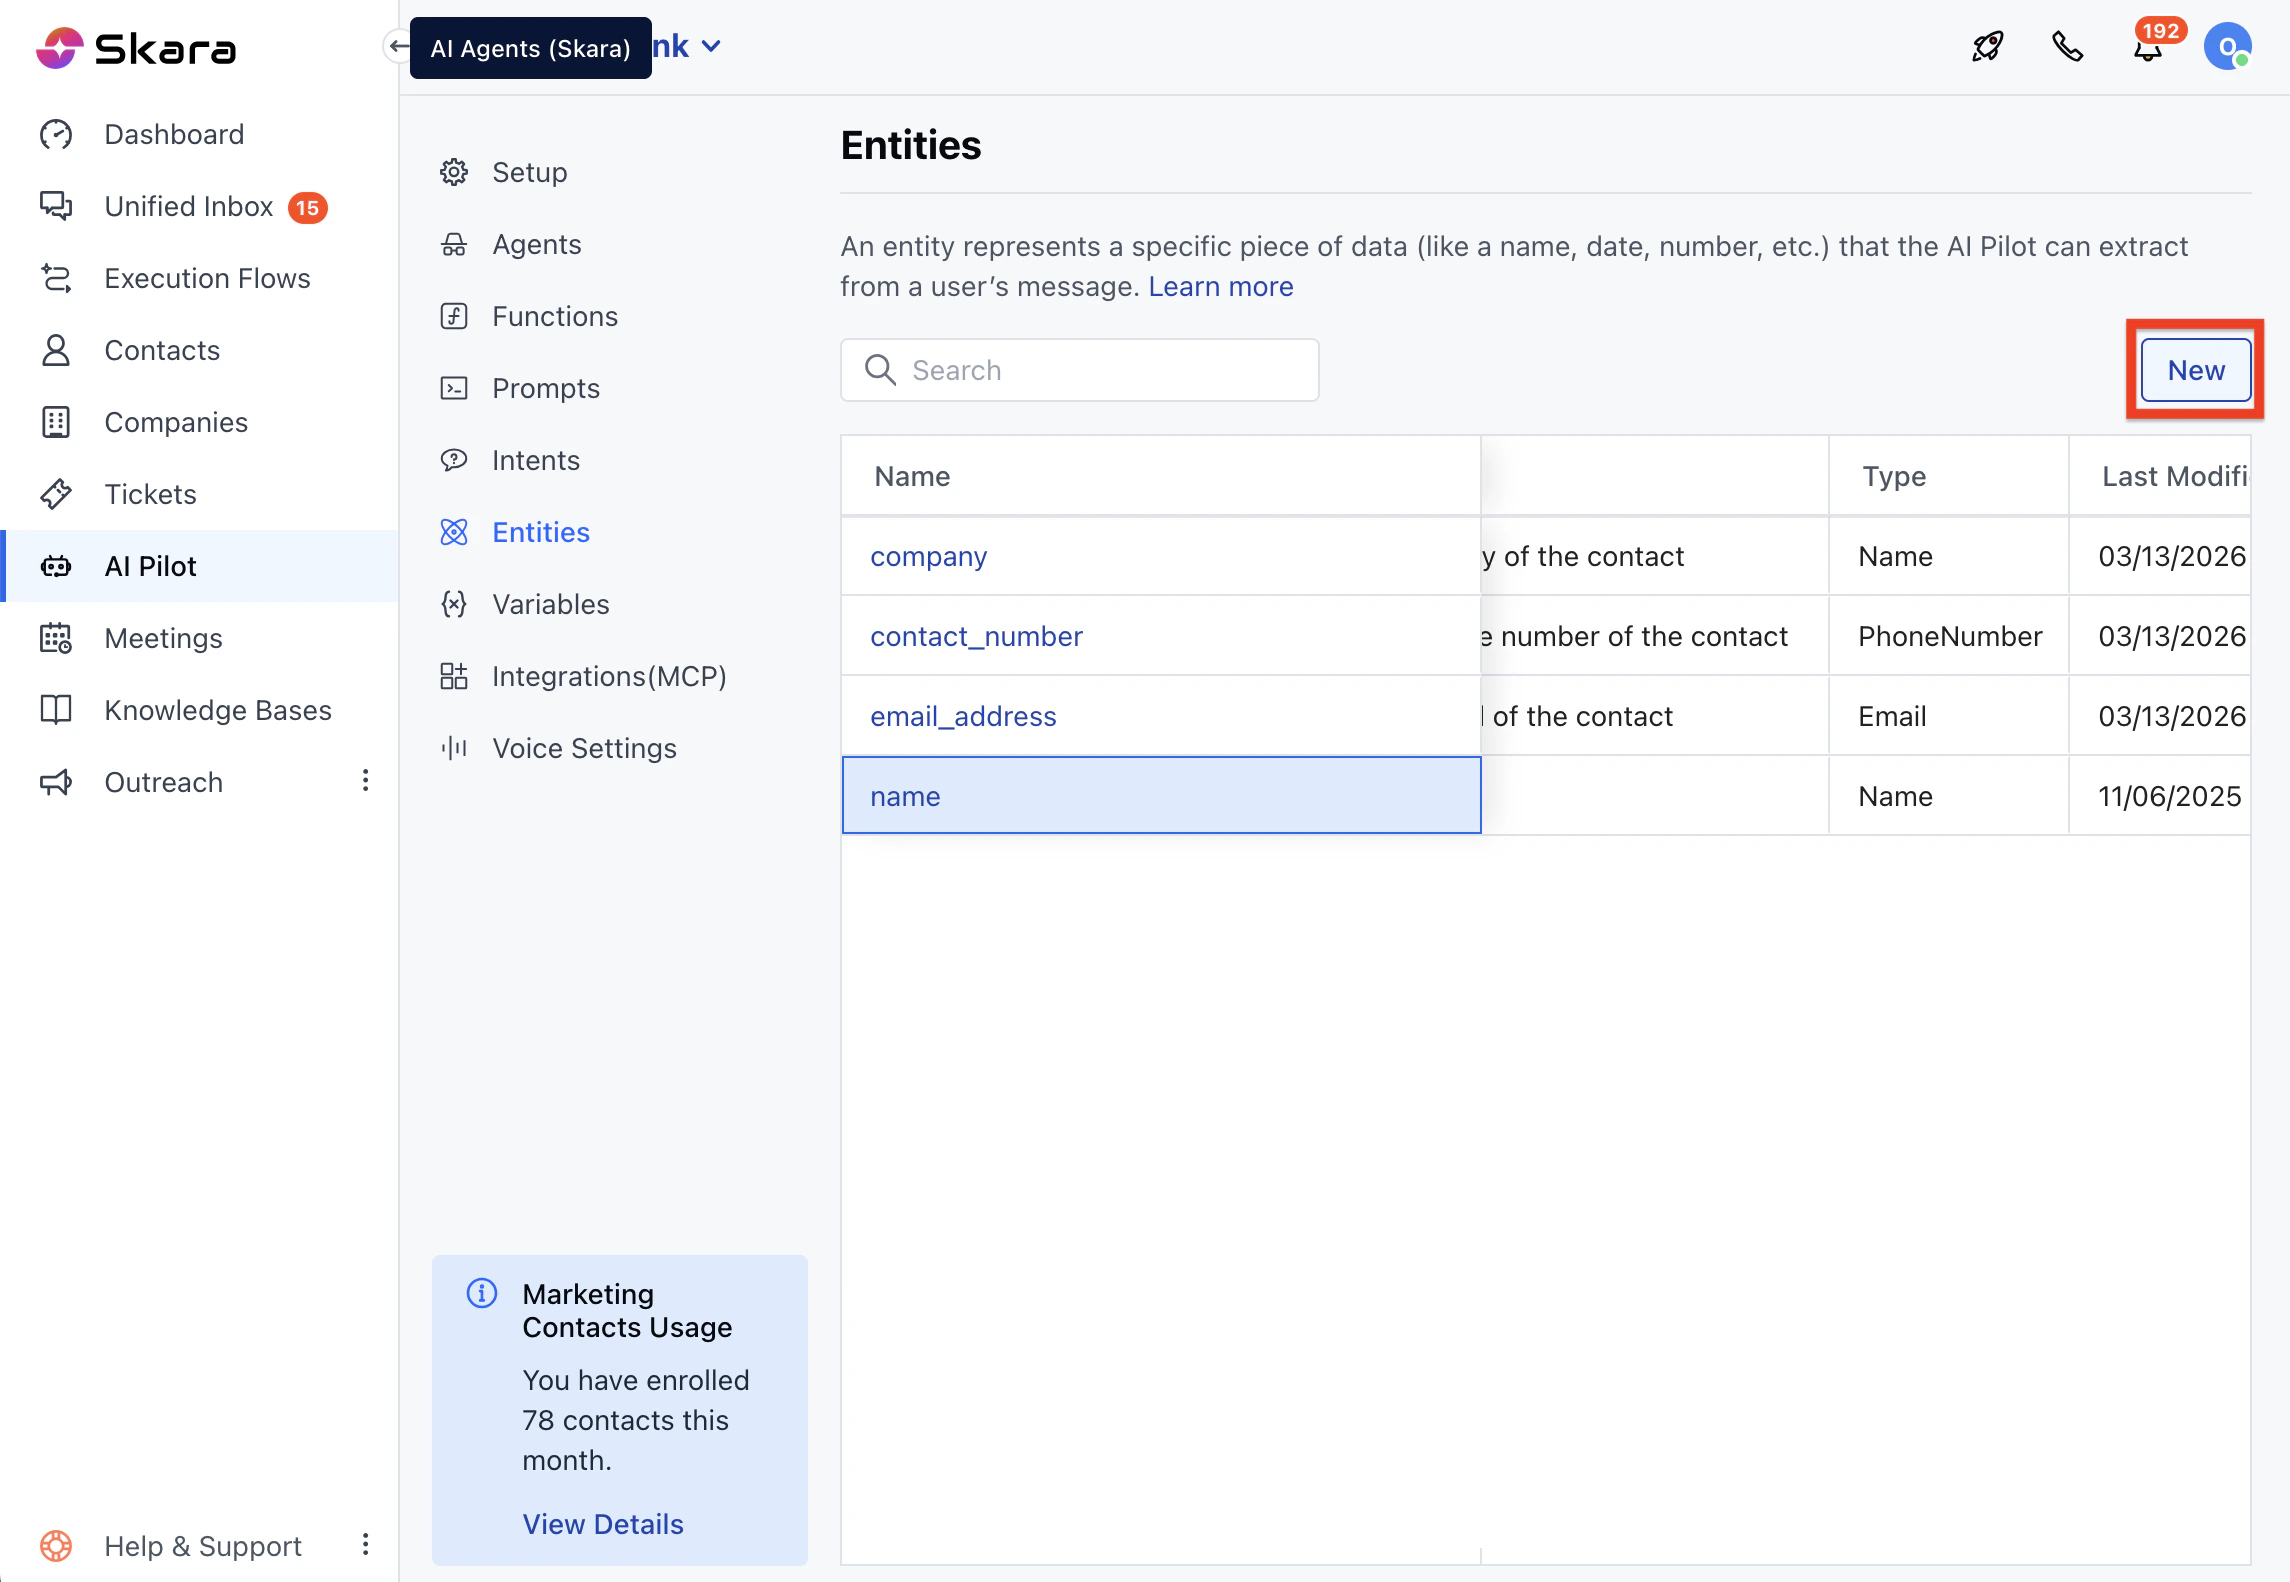The image size is (2290, 1582).
Task: Follow the Learn more link
Action: click(x=1220, y=287)
